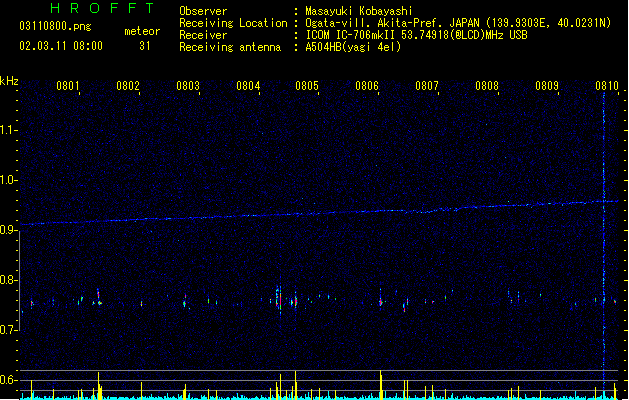Click the 0.9 frequency axis label
Viewport: 629px width, 400px height.
[8, 230]
